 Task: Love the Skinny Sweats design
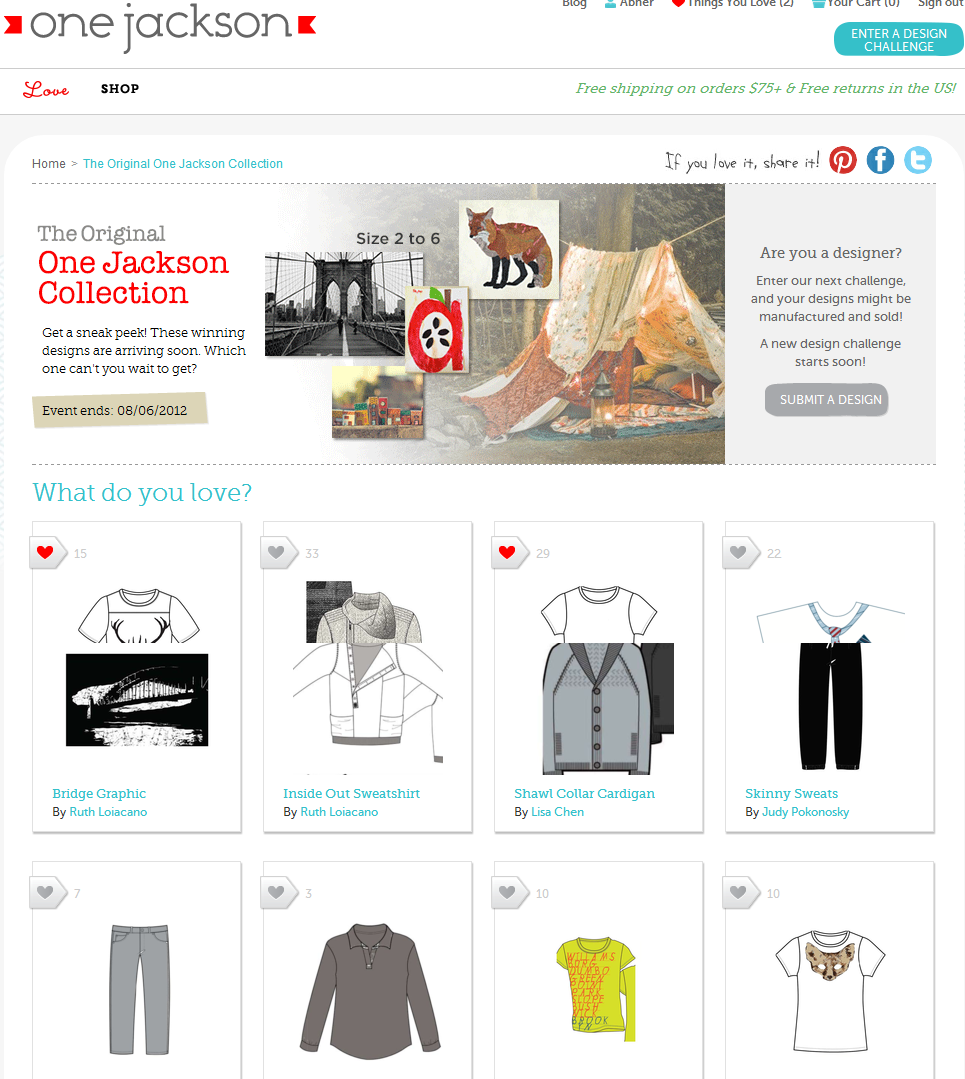(739, 553)
